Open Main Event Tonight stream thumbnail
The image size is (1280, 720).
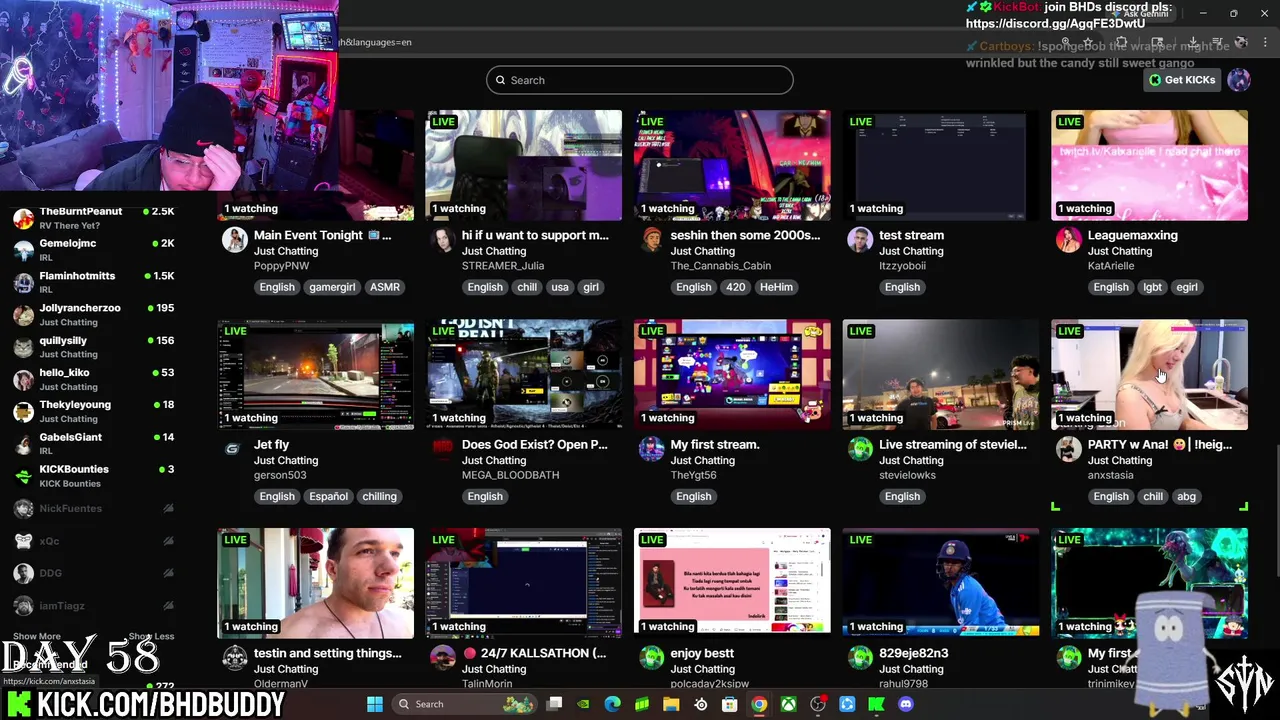point(316,165)
